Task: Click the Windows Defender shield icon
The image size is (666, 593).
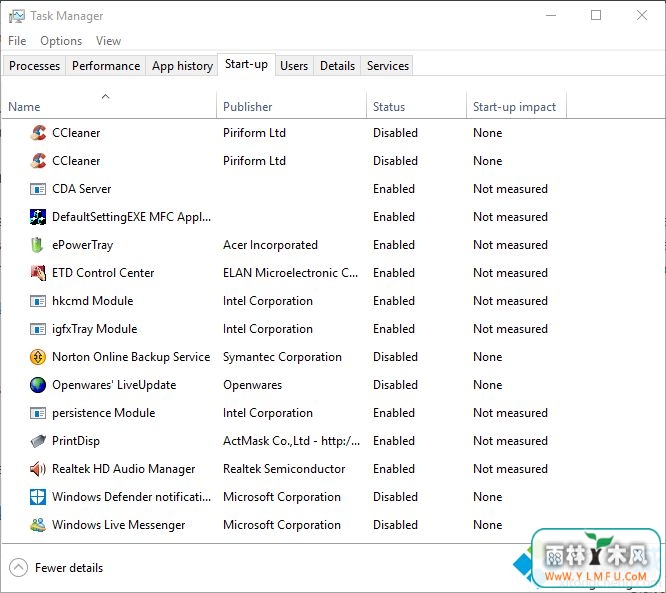Action: 38,497
